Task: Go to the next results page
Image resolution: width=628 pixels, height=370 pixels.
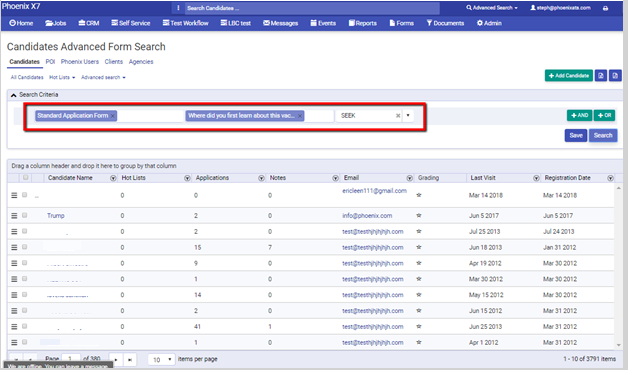Action: 116,359
